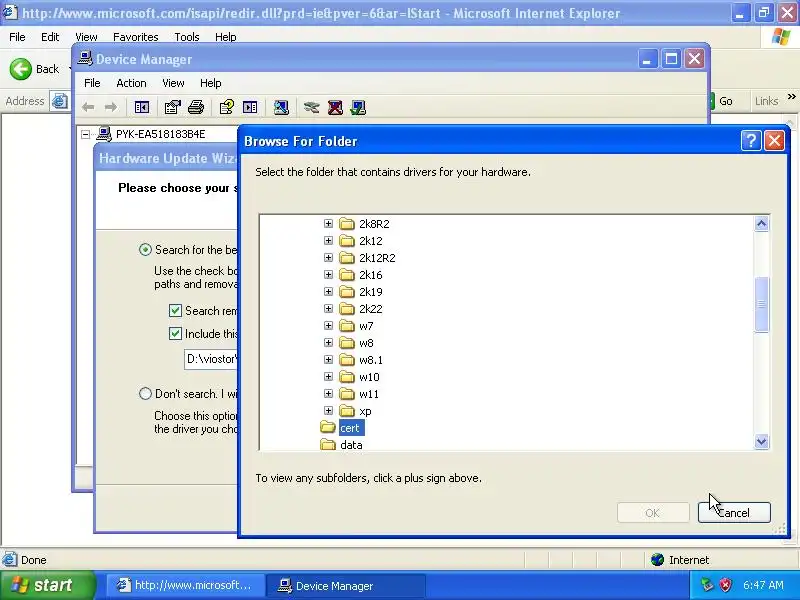
Task: Expand the 2k16 folder
Action: [x=328, y=274]
